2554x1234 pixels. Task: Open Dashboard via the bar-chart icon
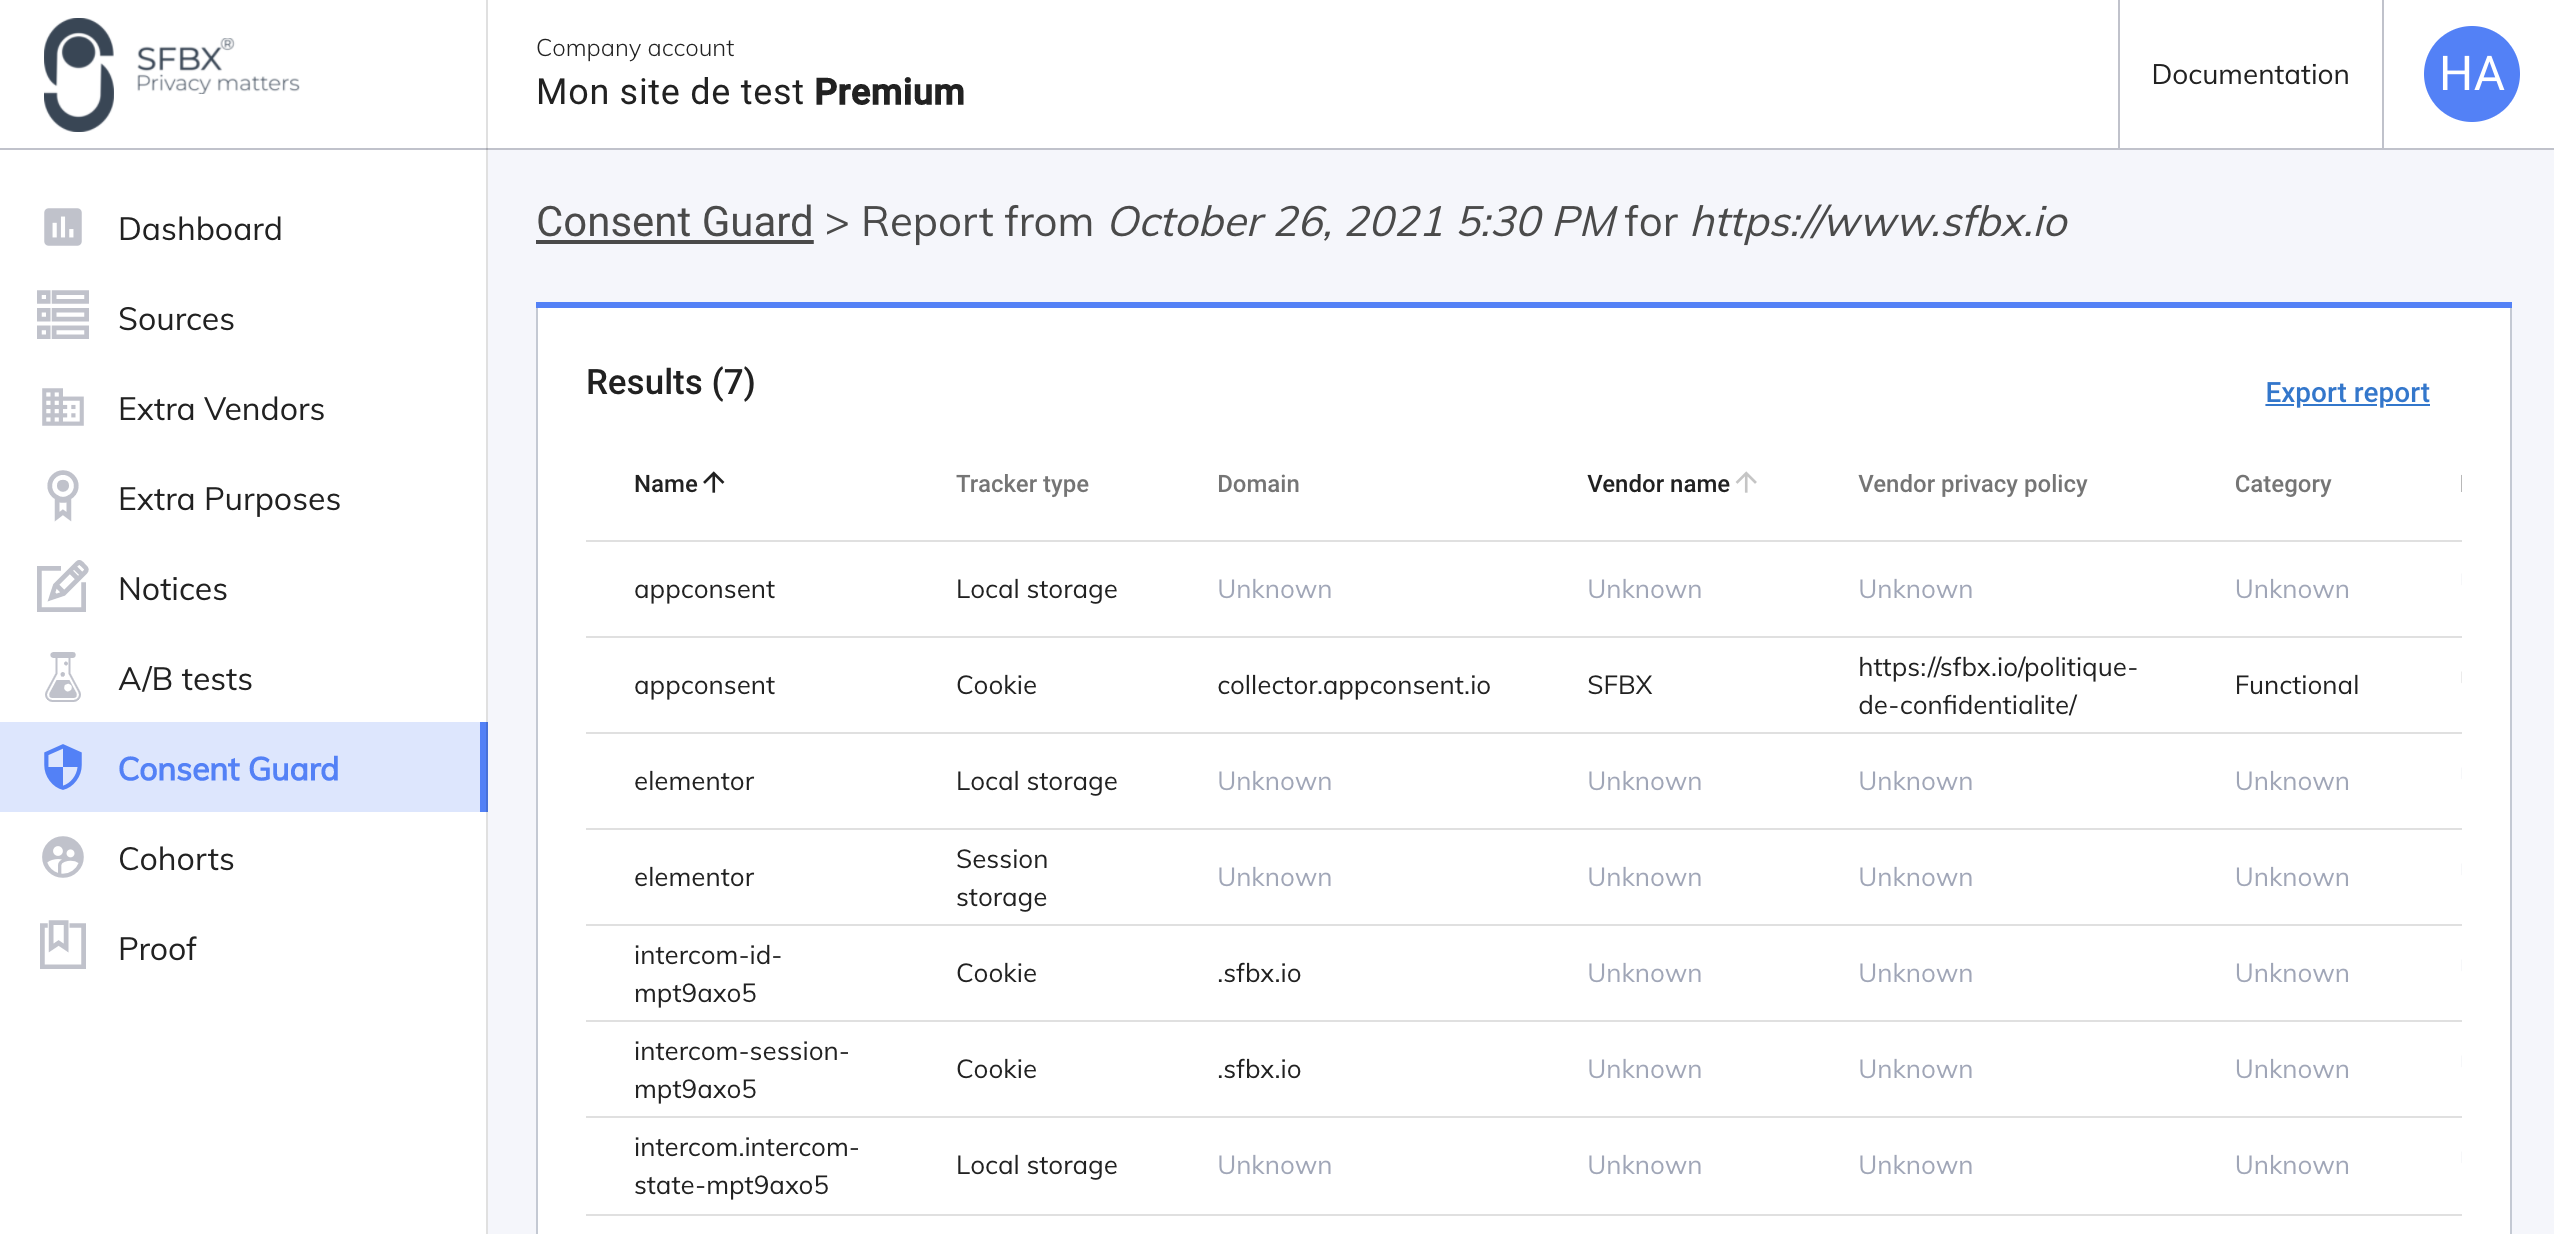coord(62,228)
